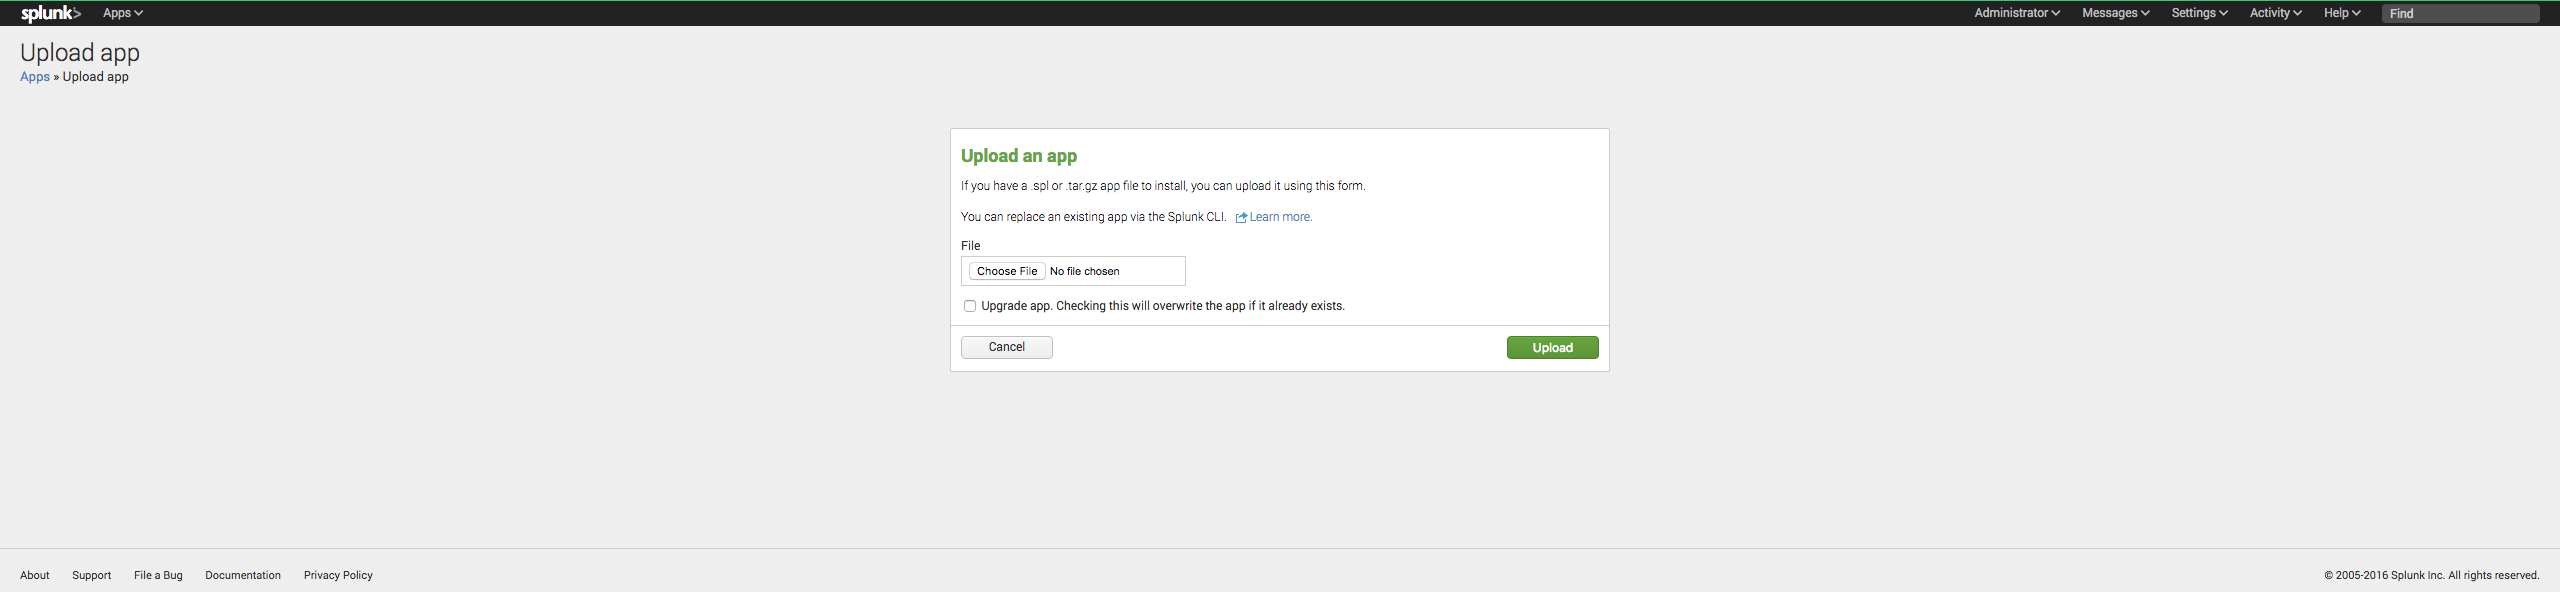Open the Help menu

coord(2341,13)
